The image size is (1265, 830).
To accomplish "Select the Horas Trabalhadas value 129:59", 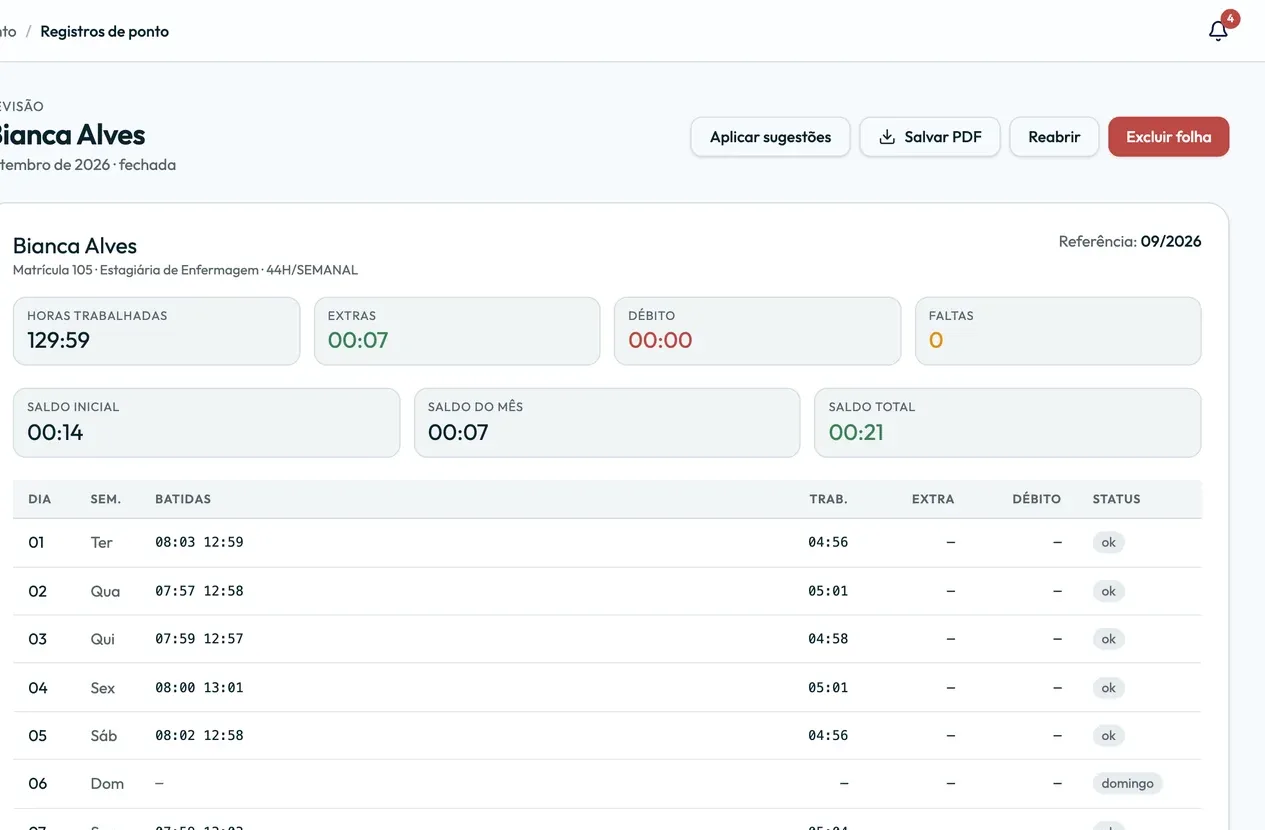I will (58, 340).
